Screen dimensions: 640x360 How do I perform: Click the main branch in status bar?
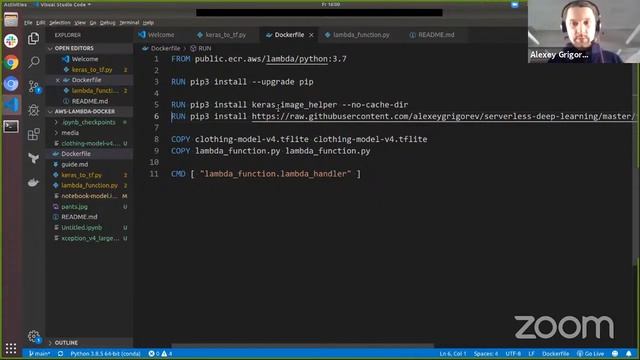tap(39, 353)
